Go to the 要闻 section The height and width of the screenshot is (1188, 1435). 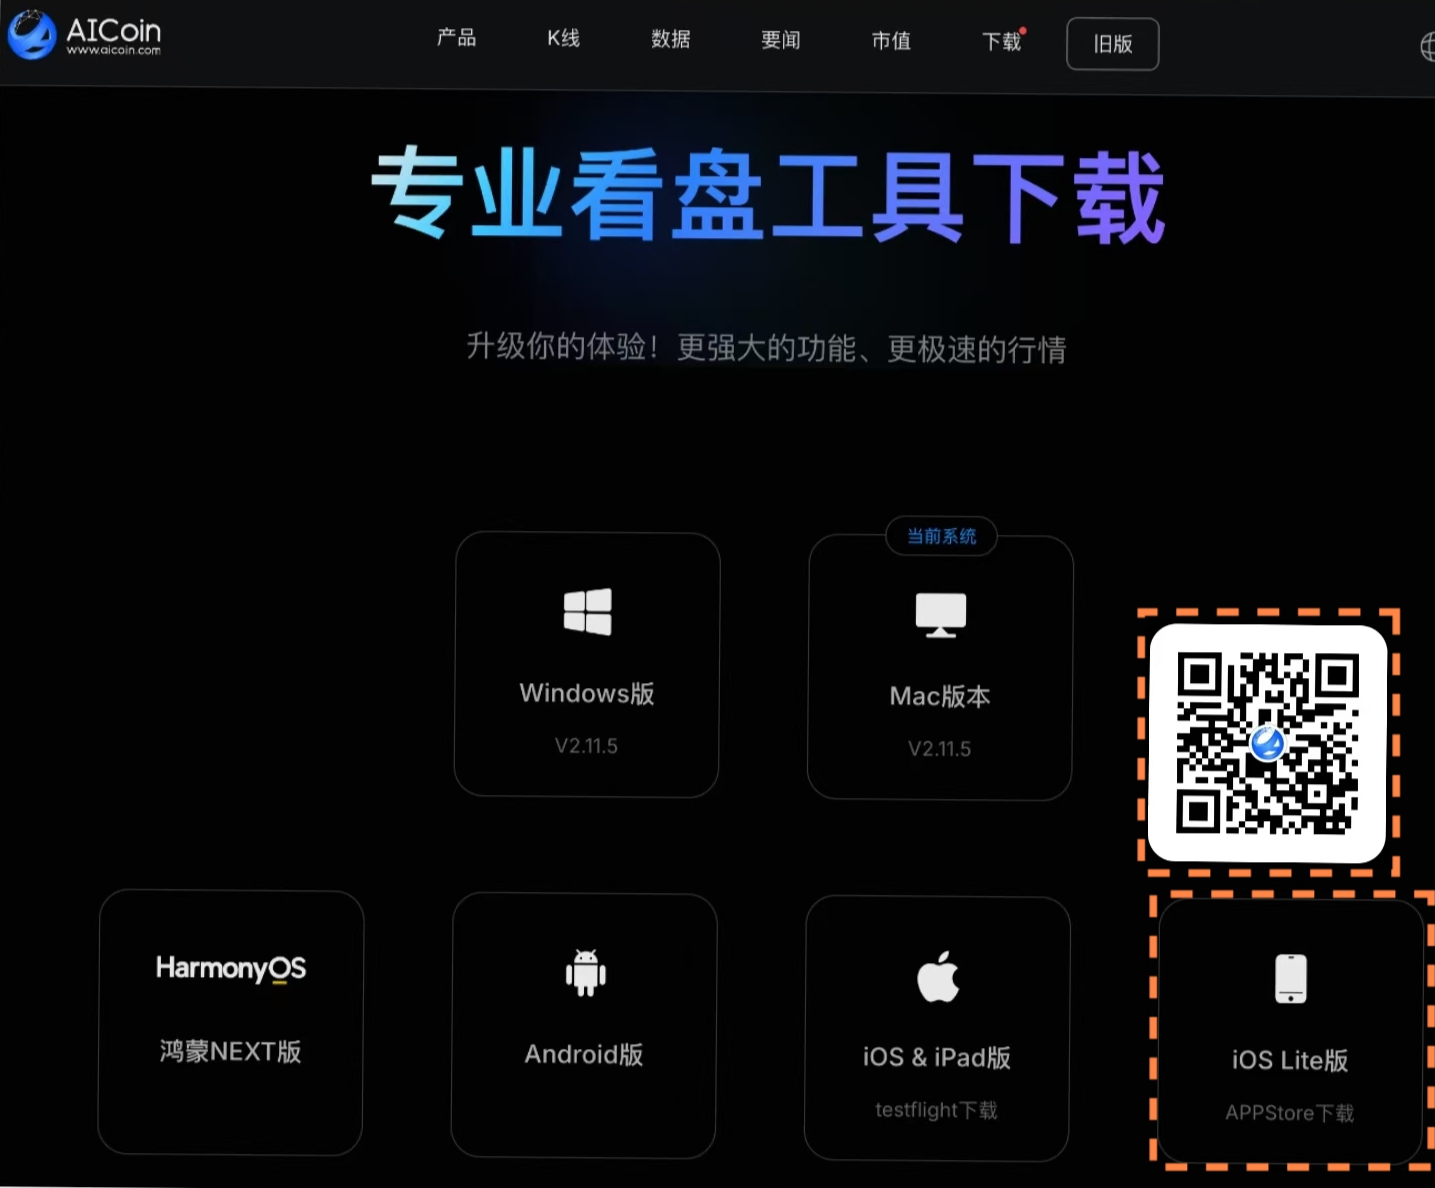point(781,40)
